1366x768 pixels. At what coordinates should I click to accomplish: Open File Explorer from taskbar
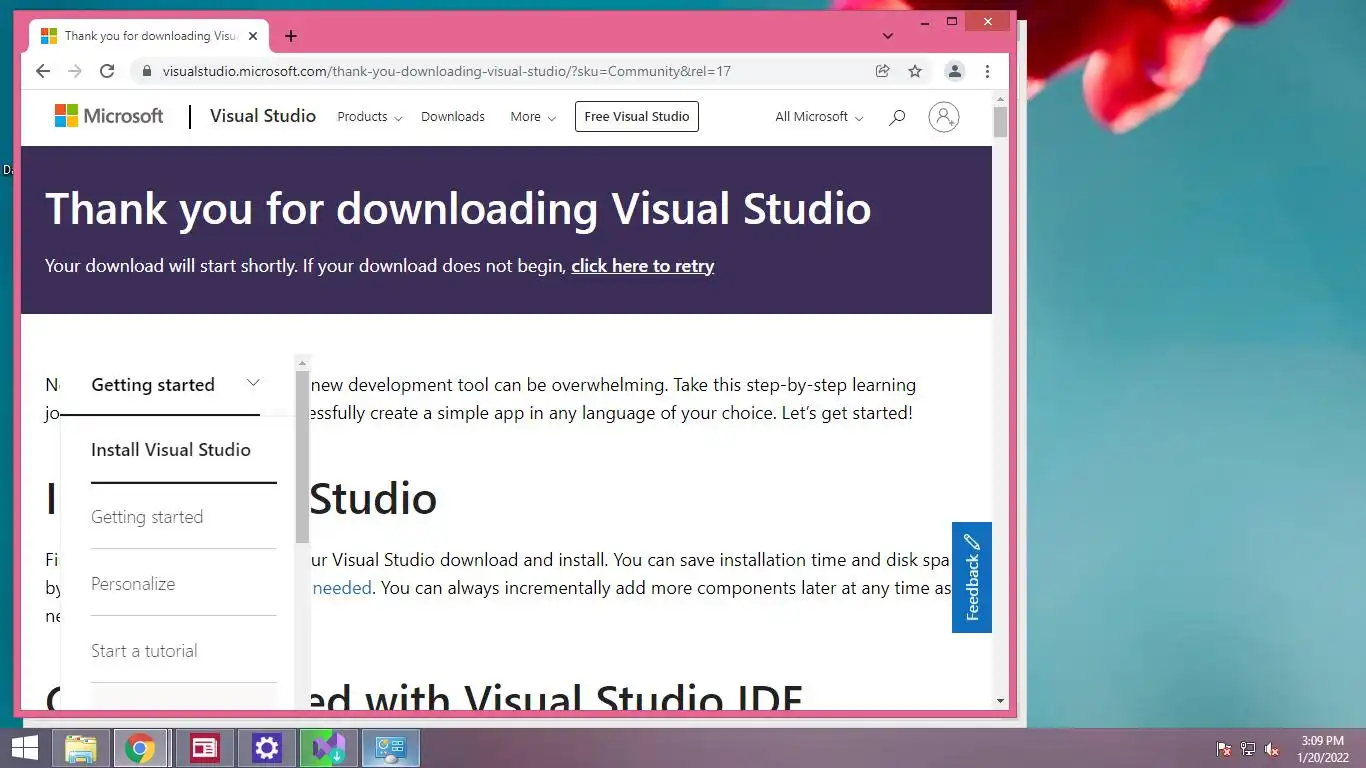(81, 748)
